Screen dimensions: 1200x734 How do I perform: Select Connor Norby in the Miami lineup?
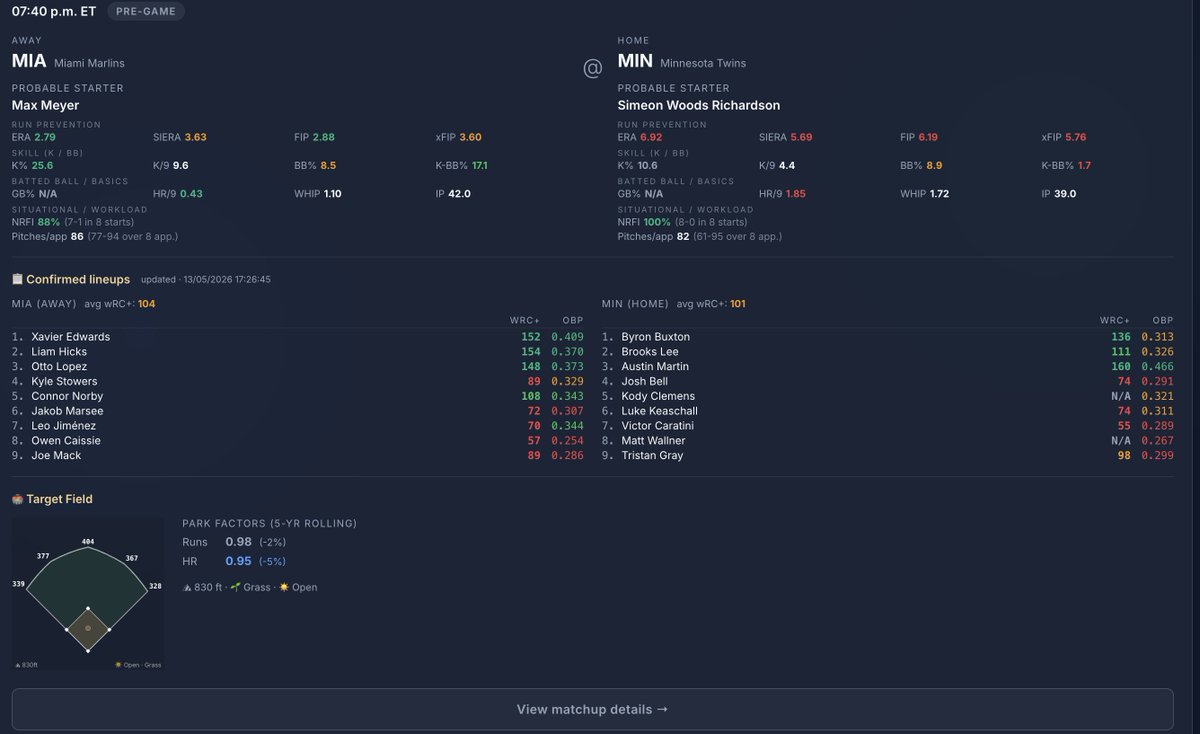click(67, 396)
